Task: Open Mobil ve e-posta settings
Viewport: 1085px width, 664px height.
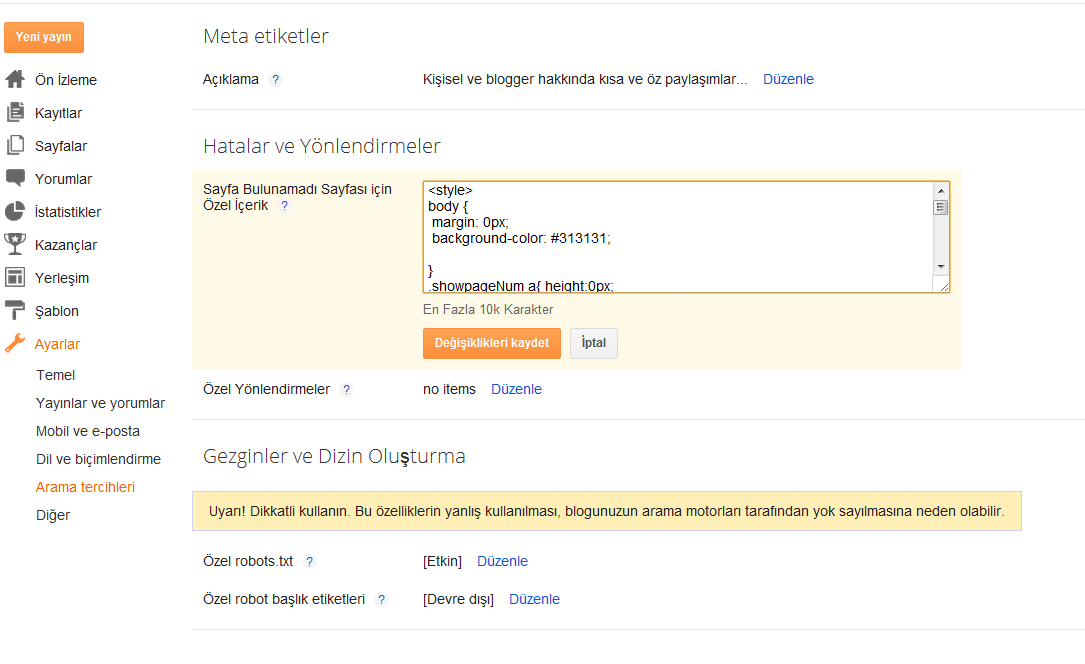Action: 88,432
